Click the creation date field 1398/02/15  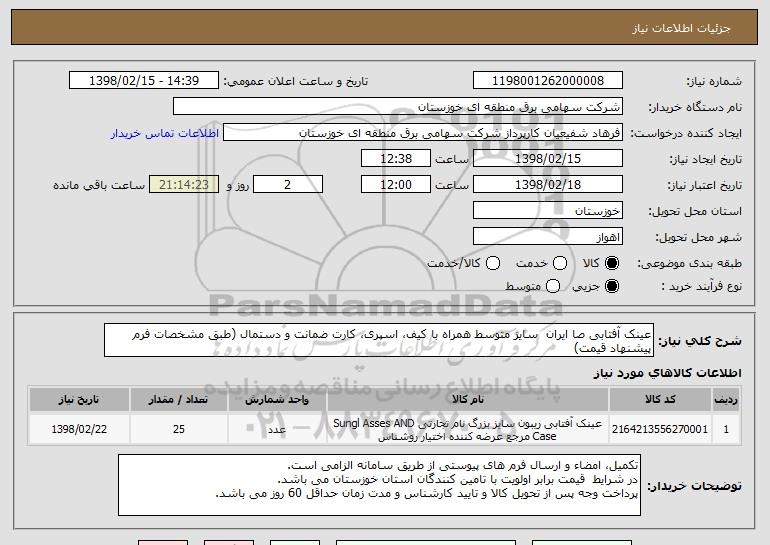(548, 159)
